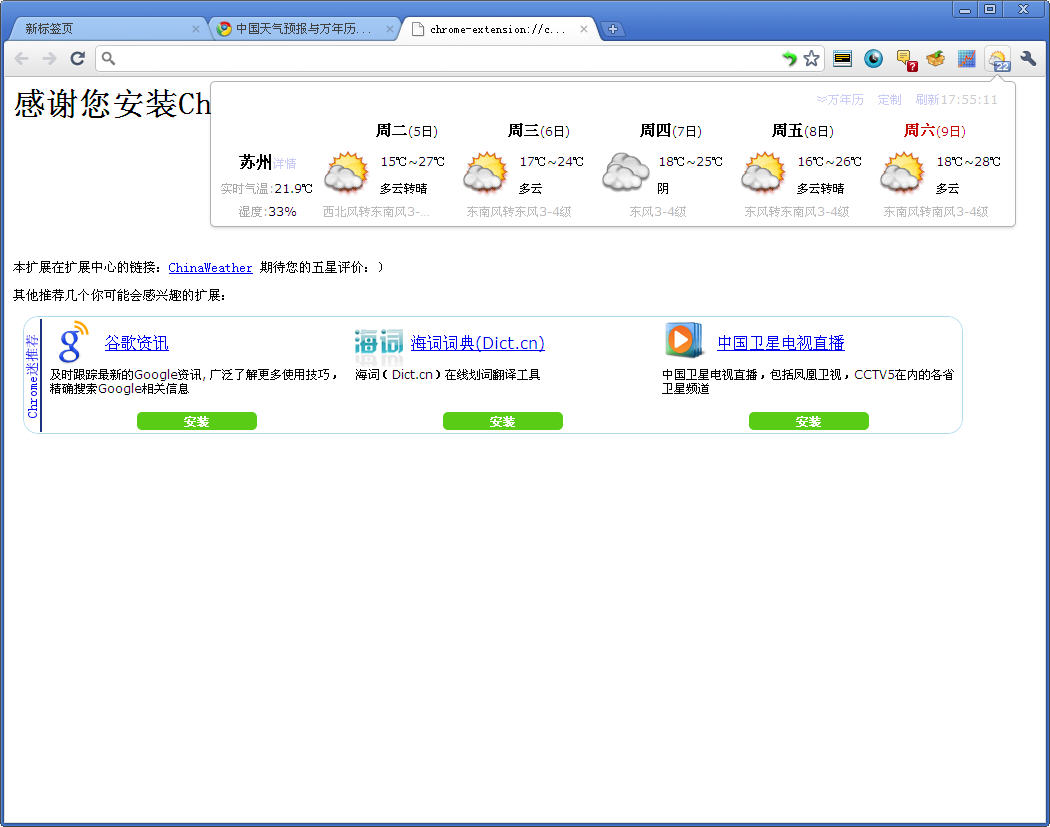Screen dimensions: 1050x827
Task: Close the 新标签页 tab
Action: tap(196, 29)
